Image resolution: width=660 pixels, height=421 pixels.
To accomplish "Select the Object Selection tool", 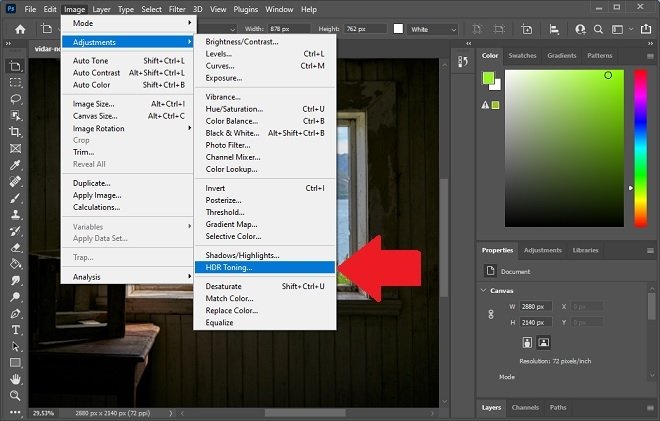I will (x=15, y=115).
